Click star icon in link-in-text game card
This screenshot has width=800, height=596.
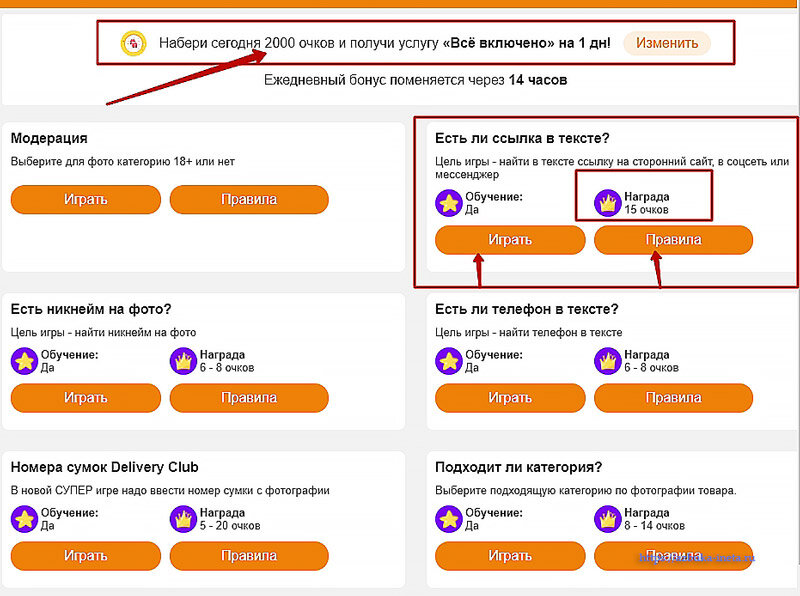click(449, 203)
